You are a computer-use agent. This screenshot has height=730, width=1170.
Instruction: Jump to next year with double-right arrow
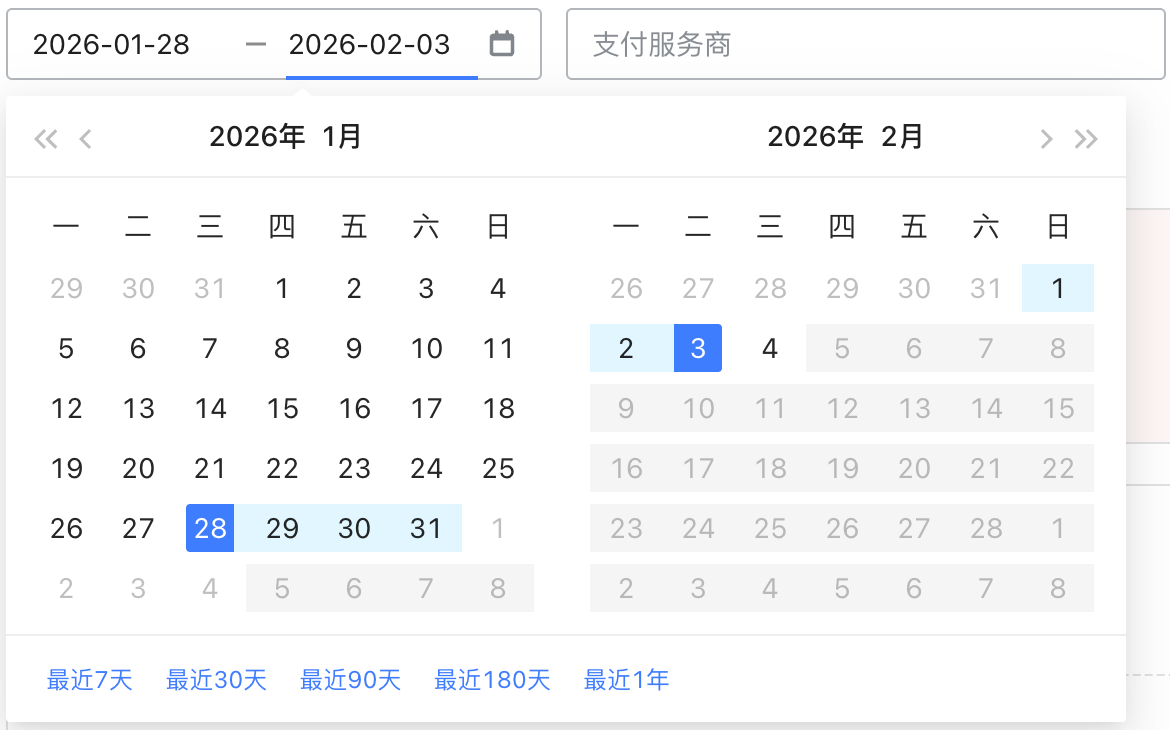[x=1086, y=138]
